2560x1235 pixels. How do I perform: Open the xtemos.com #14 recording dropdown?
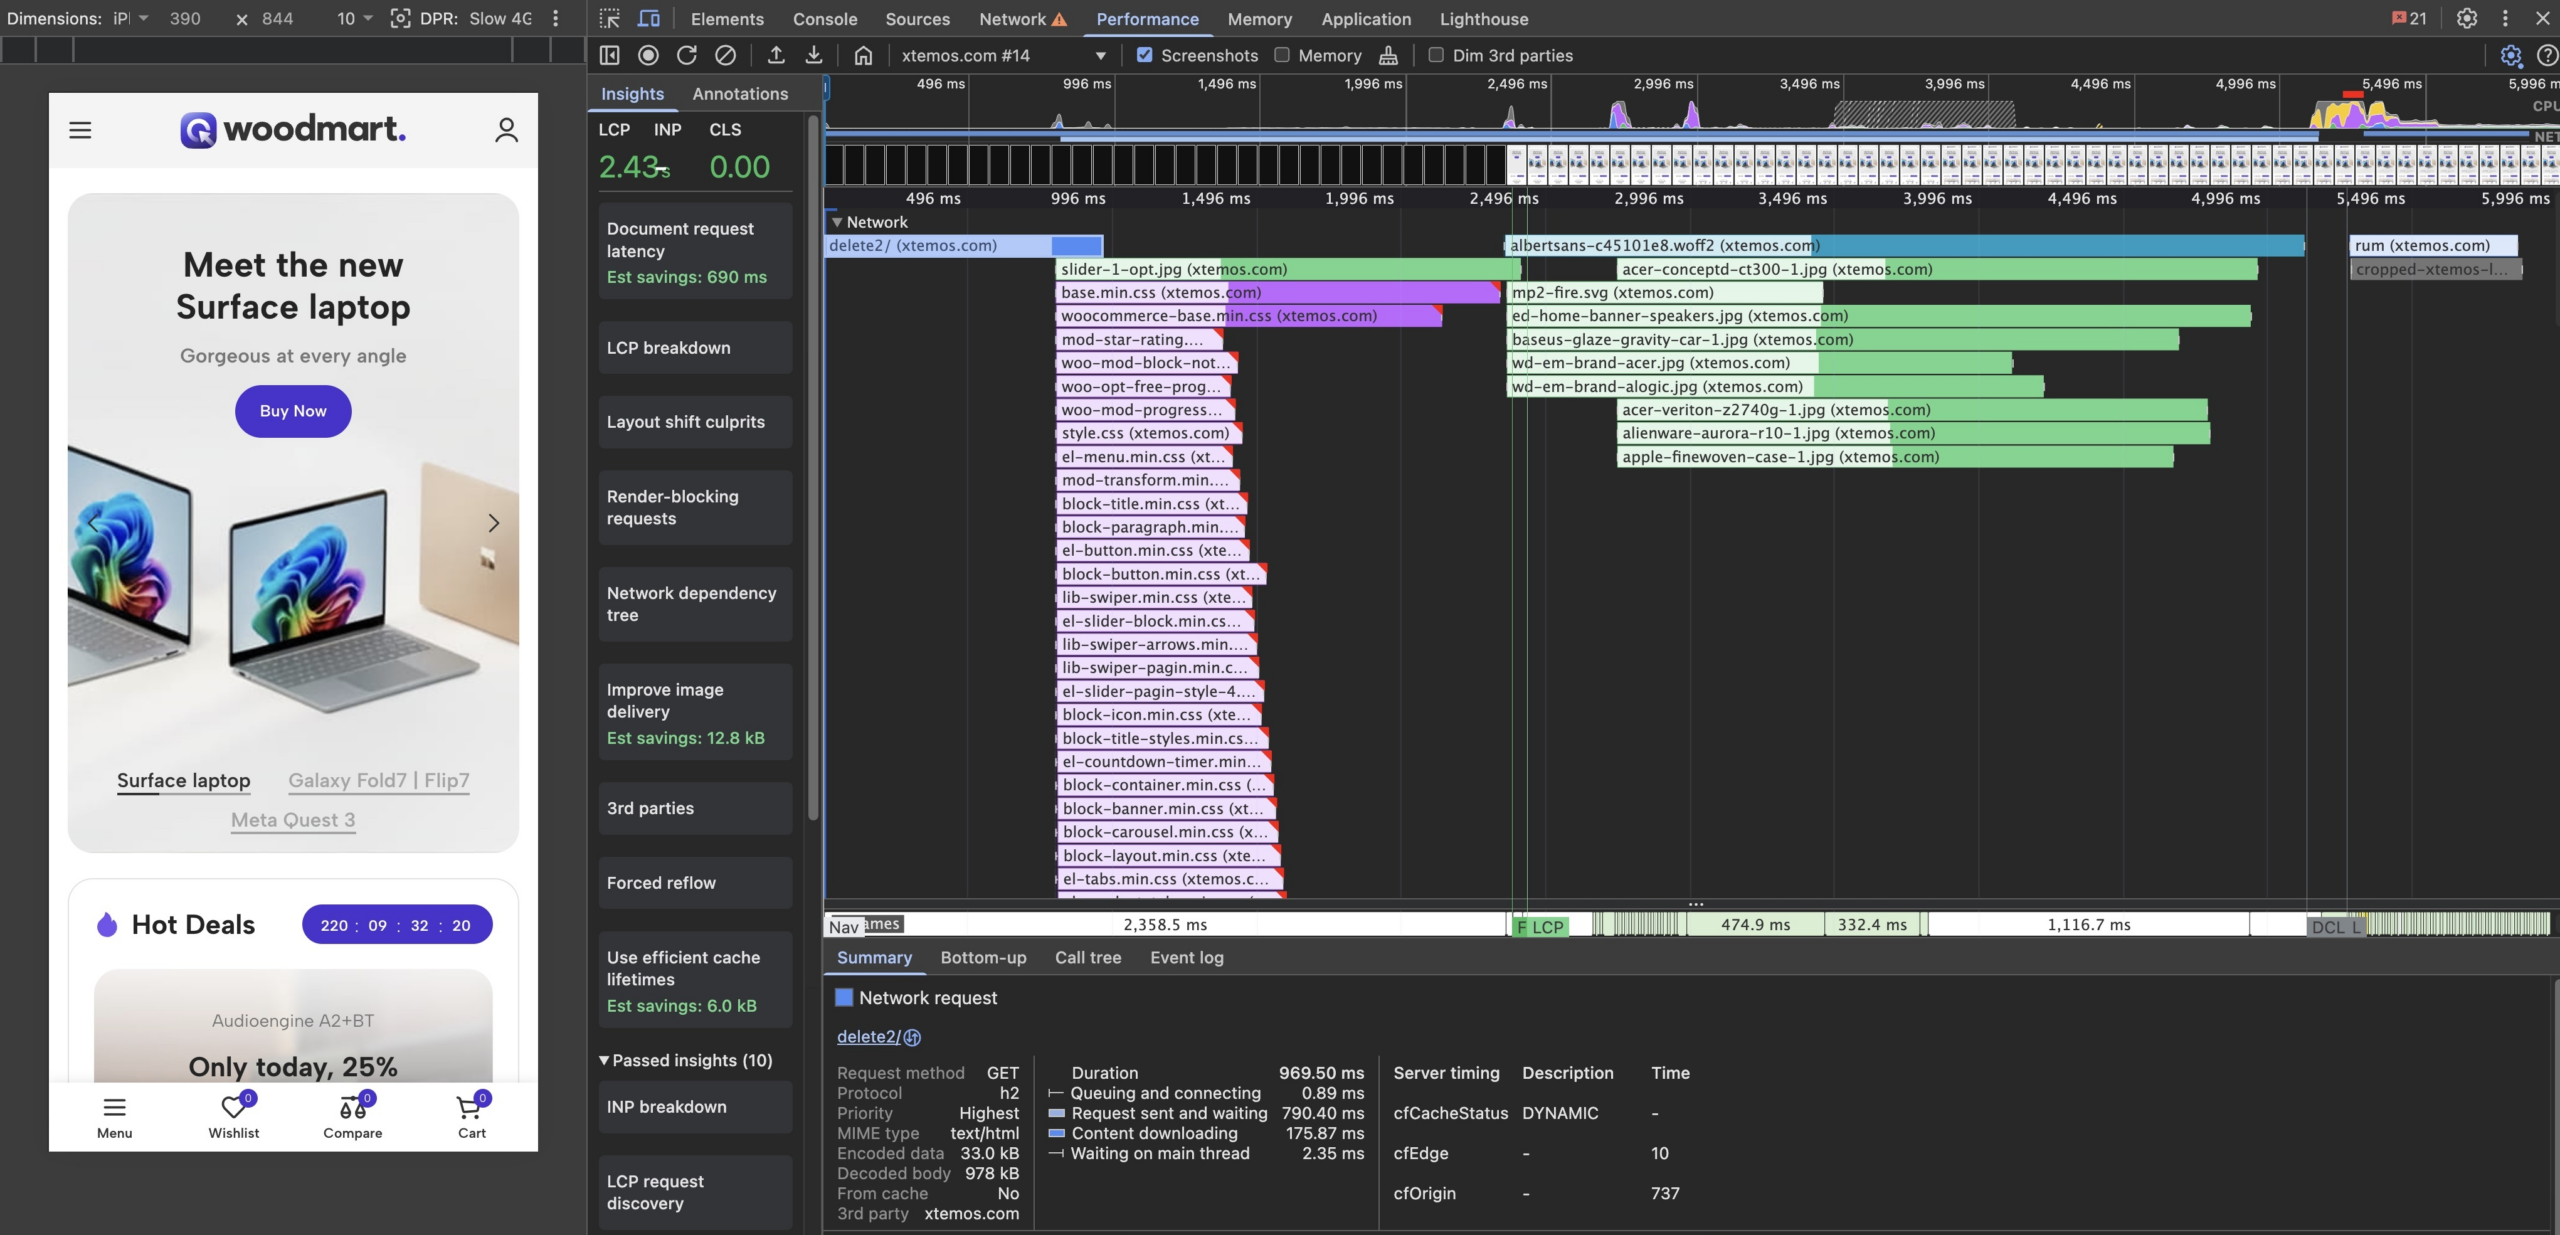(1003, 56)
